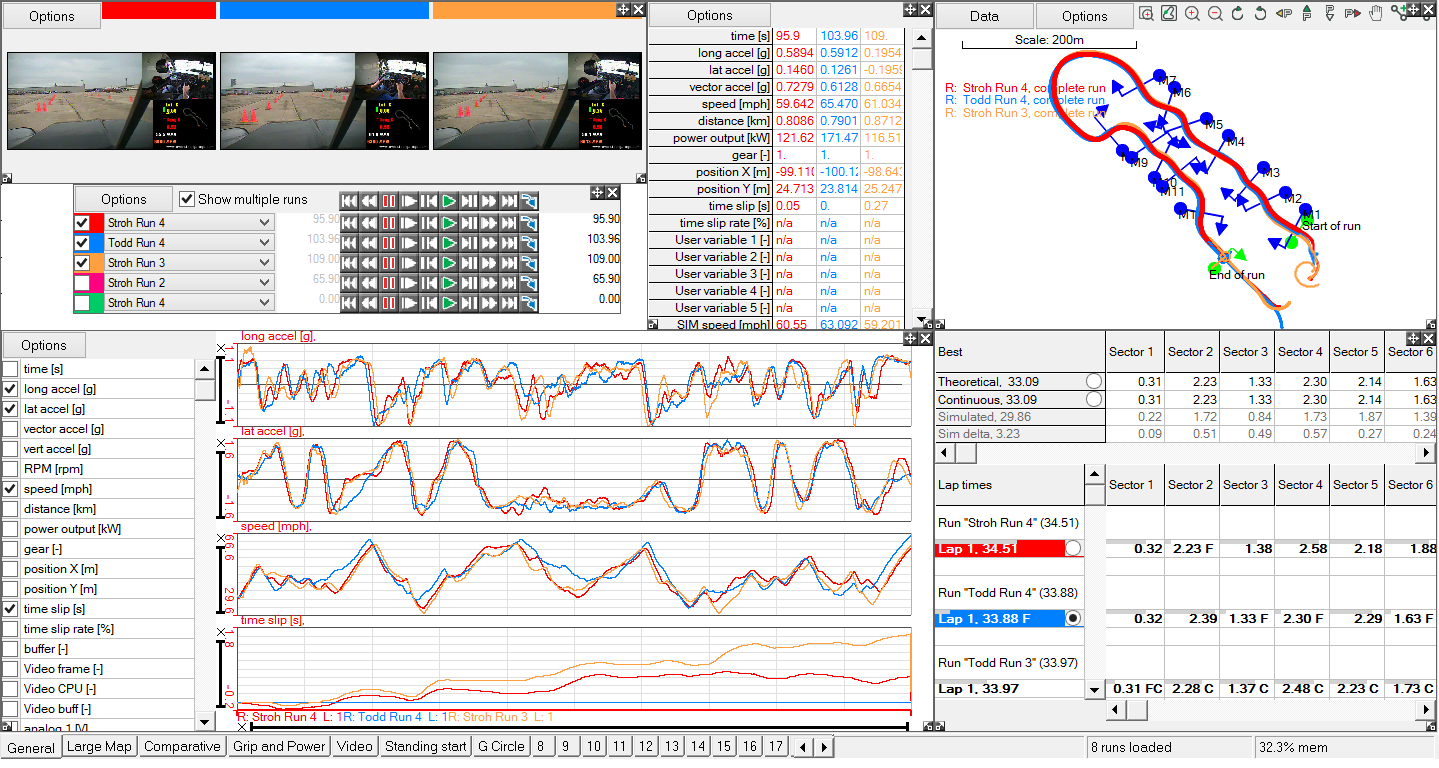This screenshot has width=1439, height=768.
Task: Click the rotate counter-clockwise map icon
Action: pos(1260,14)
